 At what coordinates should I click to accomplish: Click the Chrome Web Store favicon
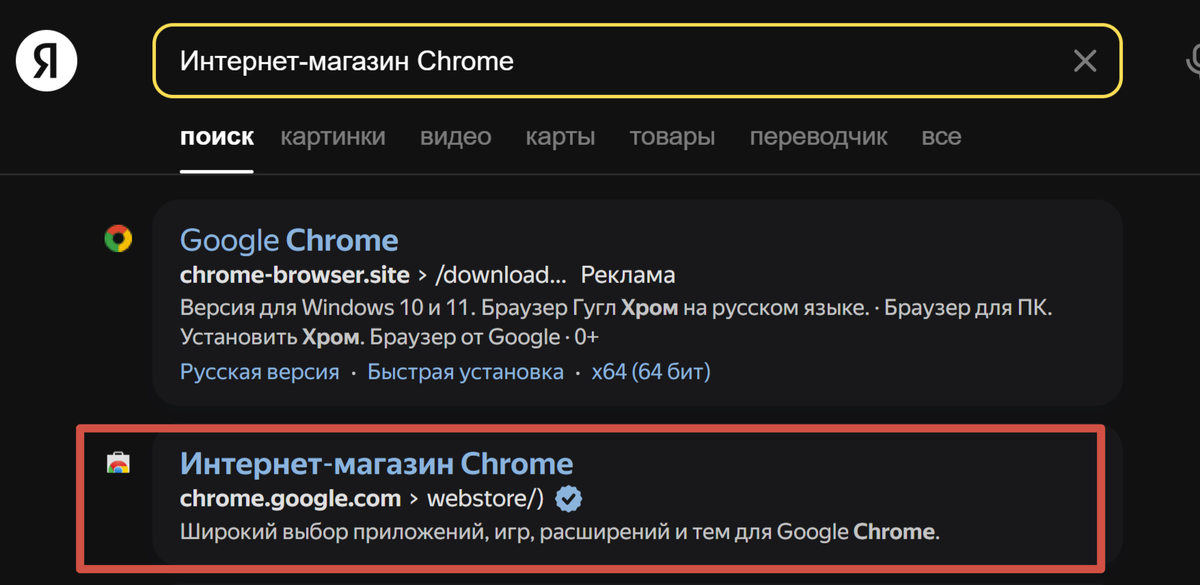coord(118,463)
